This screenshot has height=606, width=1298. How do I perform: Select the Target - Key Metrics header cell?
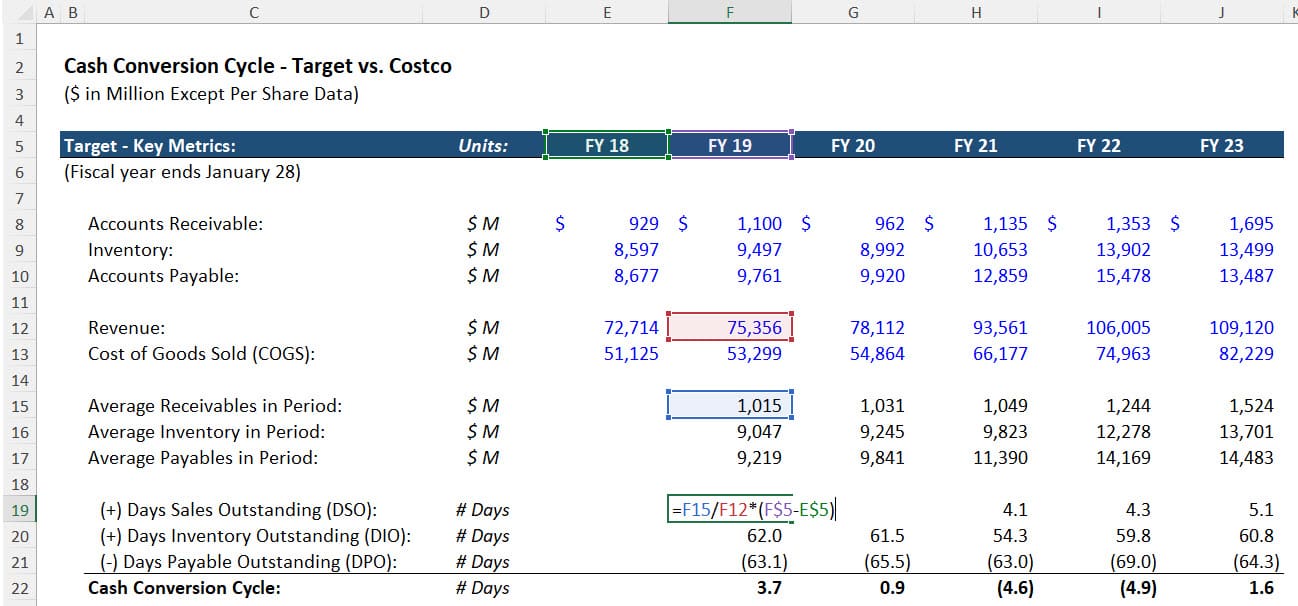click(x=150, y=145)
